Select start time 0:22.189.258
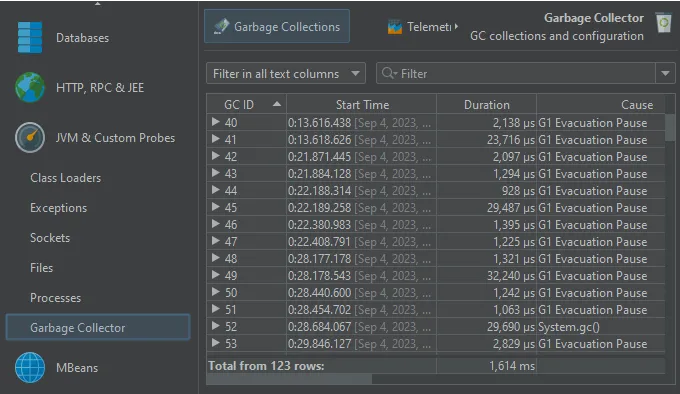The image size is (680, 394). [x=319, y=208]
